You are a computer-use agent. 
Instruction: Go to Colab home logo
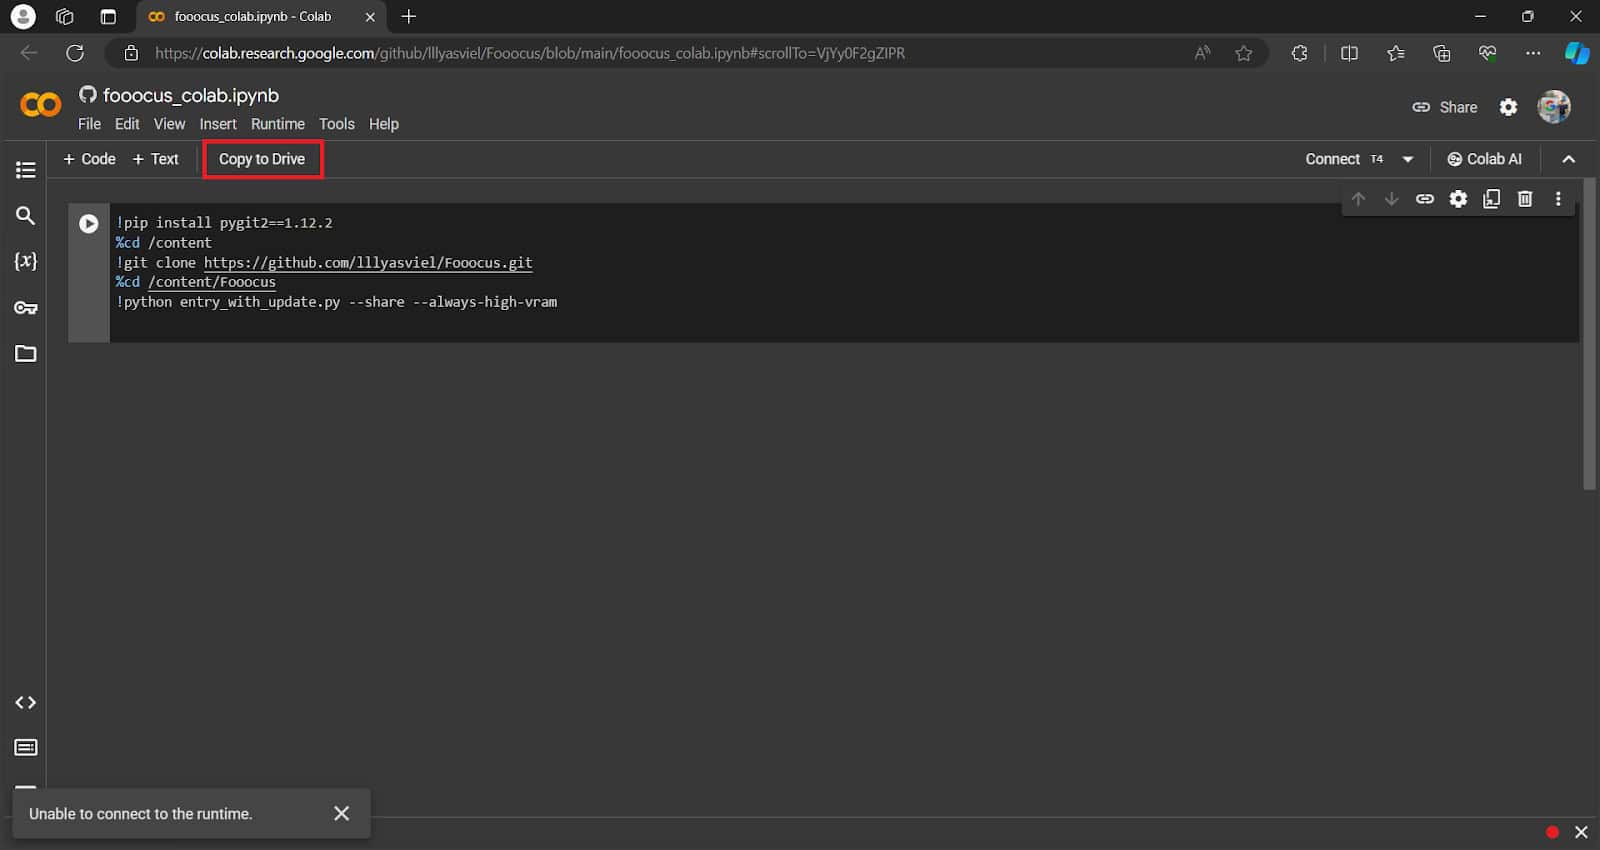point(41,104)
